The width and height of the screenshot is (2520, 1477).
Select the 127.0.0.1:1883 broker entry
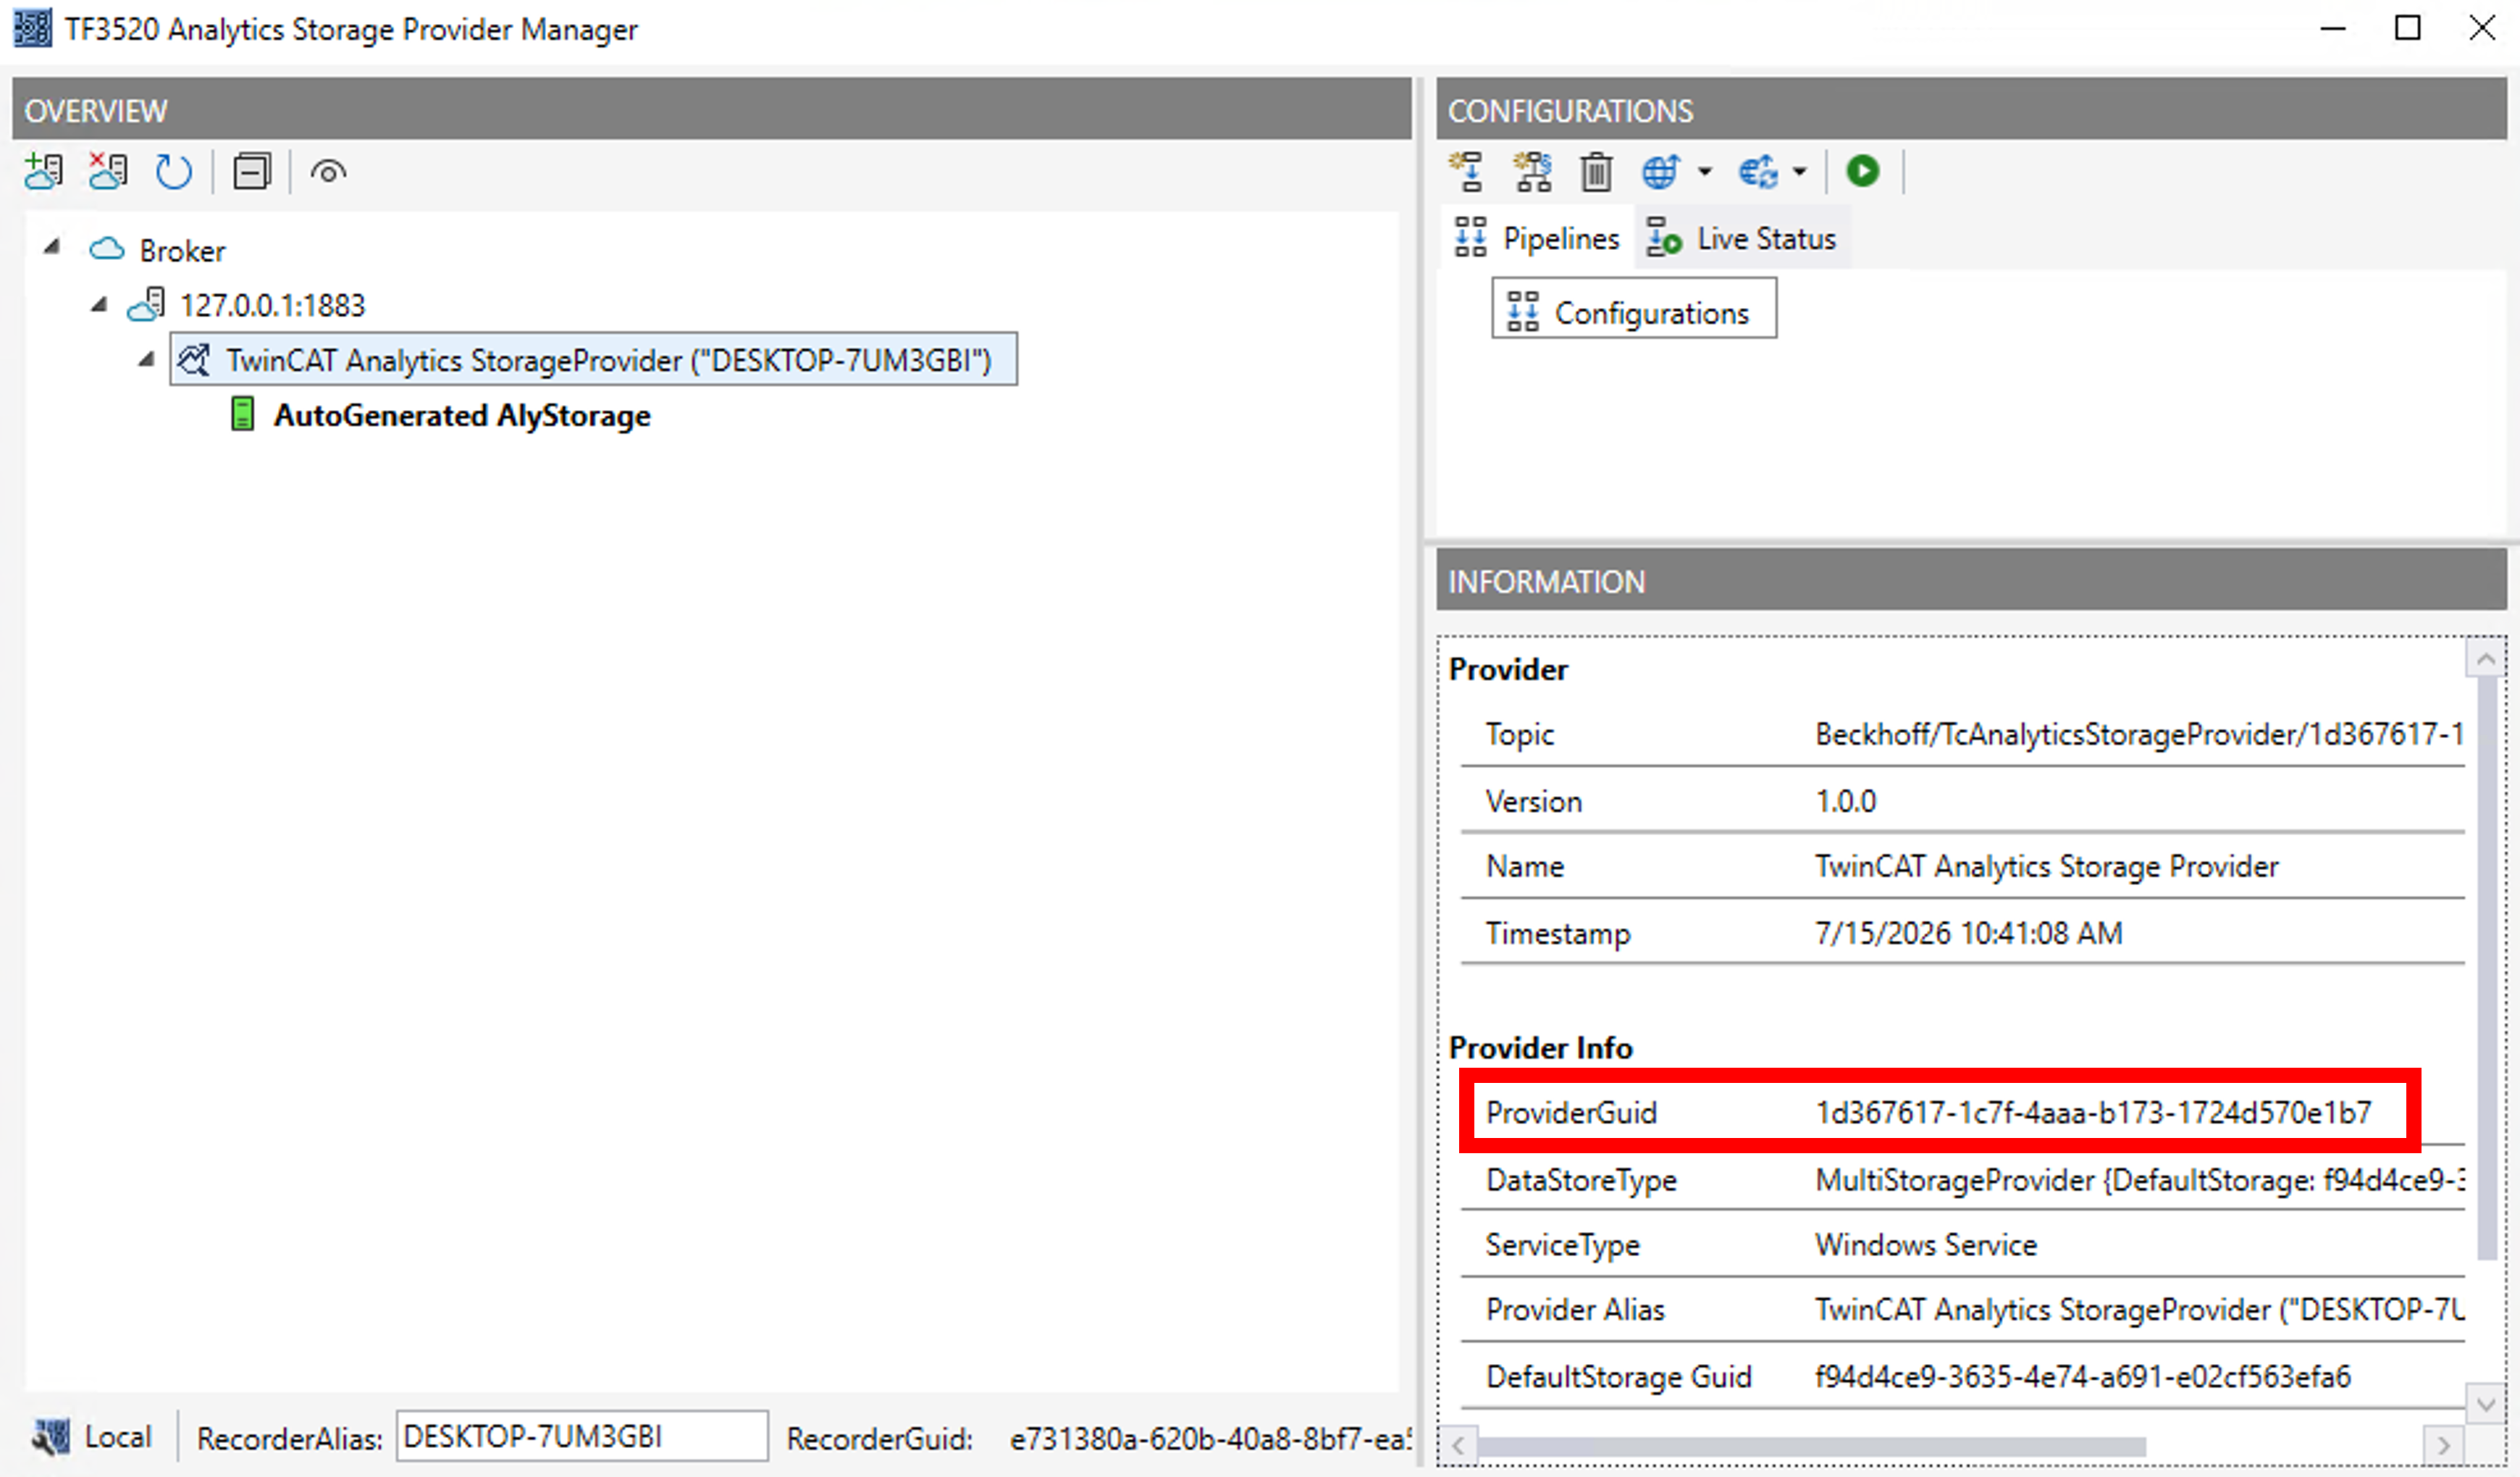click(272, 304)
